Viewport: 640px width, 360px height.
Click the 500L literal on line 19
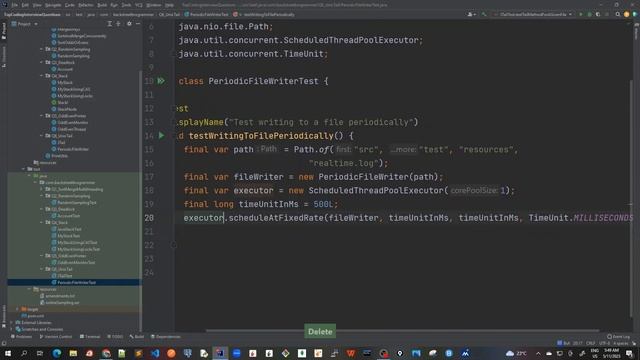[x=324, y=204]
